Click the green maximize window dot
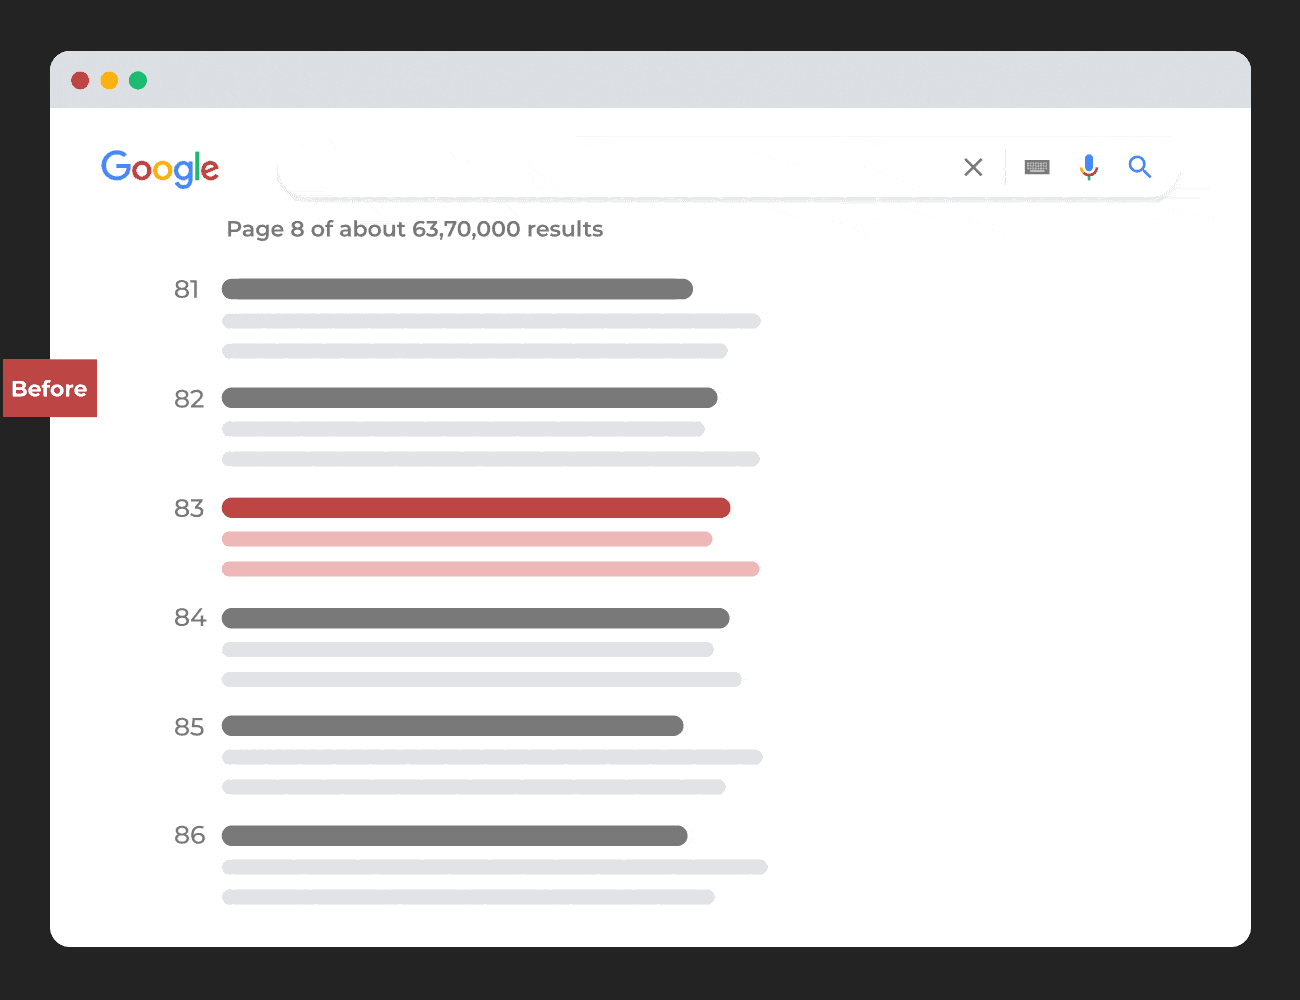The height and width of the screenshot is (1000, 1300). (138, 81)
